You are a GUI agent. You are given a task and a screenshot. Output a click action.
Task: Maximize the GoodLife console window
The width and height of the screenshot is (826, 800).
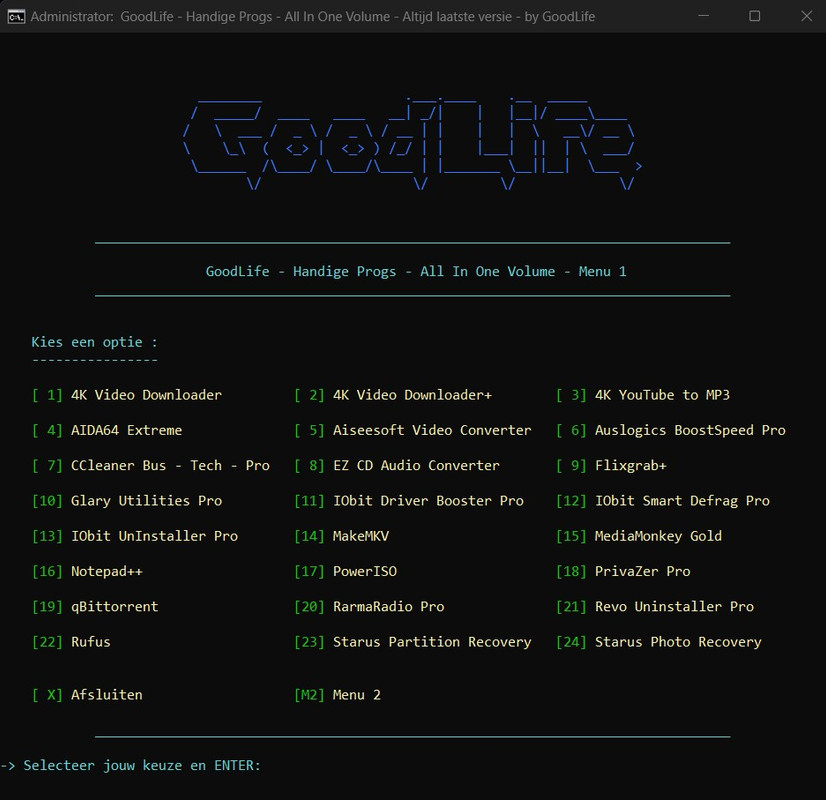click(754, 16)
